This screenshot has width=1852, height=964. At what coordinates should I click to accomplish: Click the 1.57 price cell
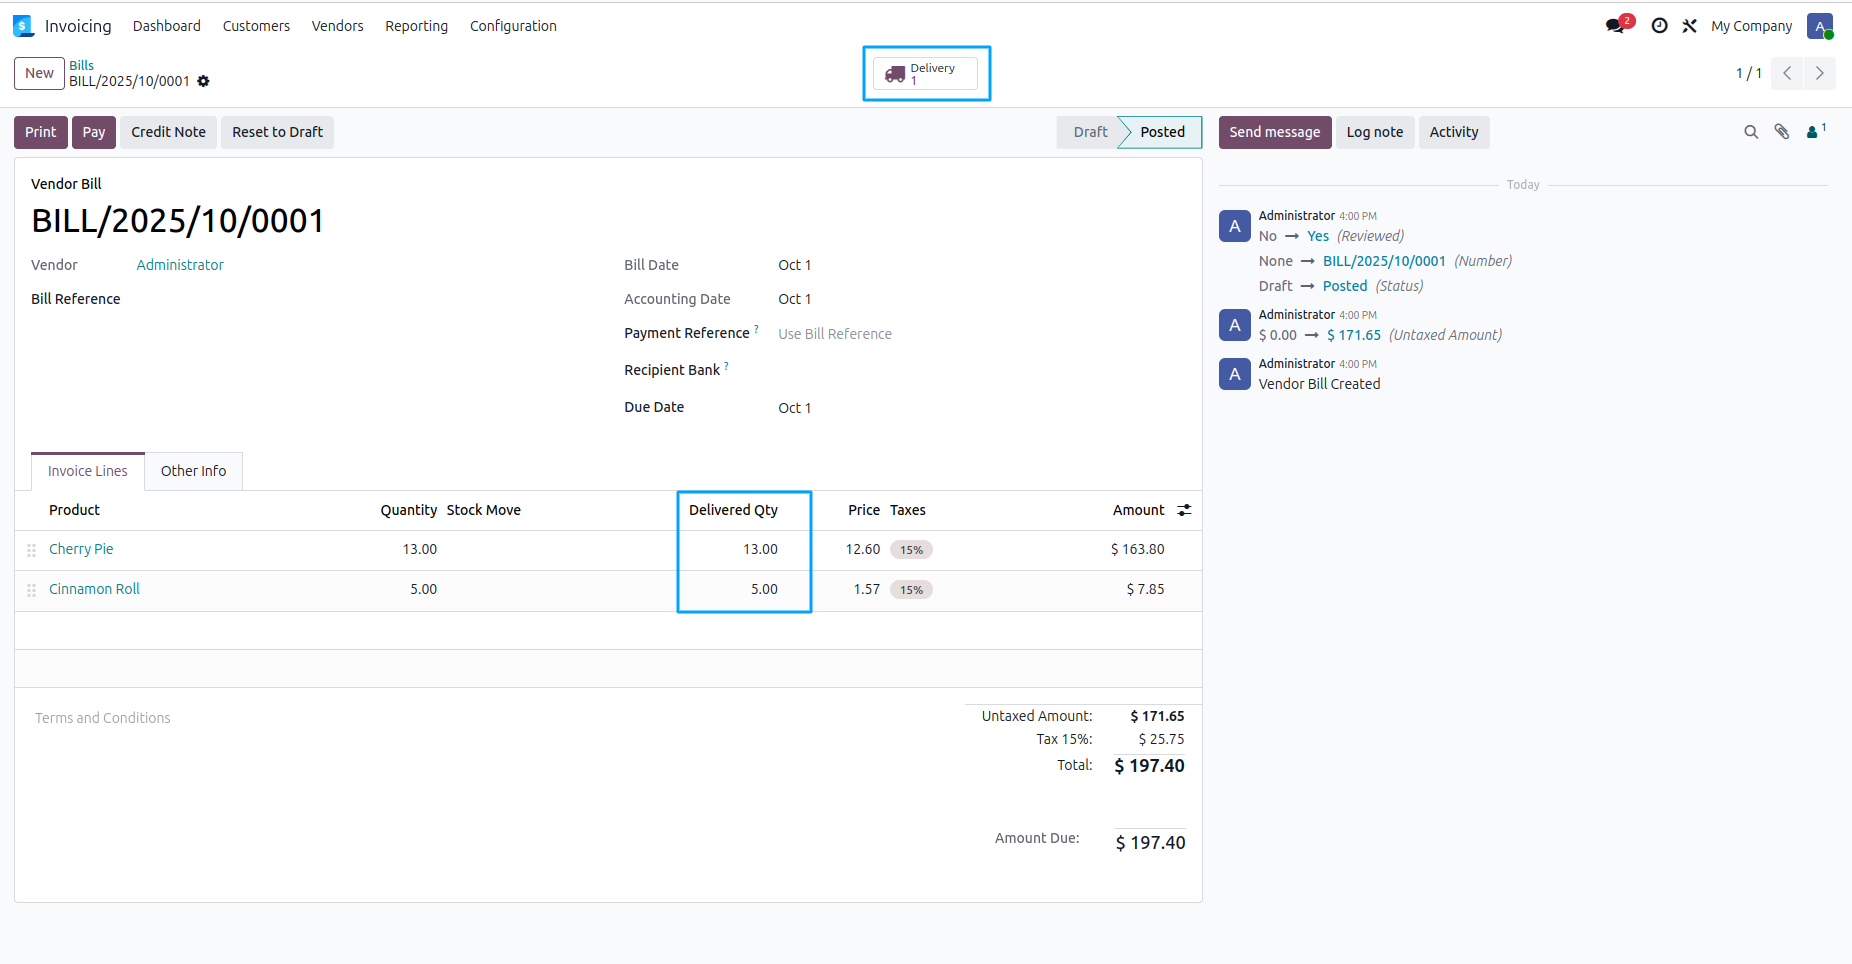867,589
